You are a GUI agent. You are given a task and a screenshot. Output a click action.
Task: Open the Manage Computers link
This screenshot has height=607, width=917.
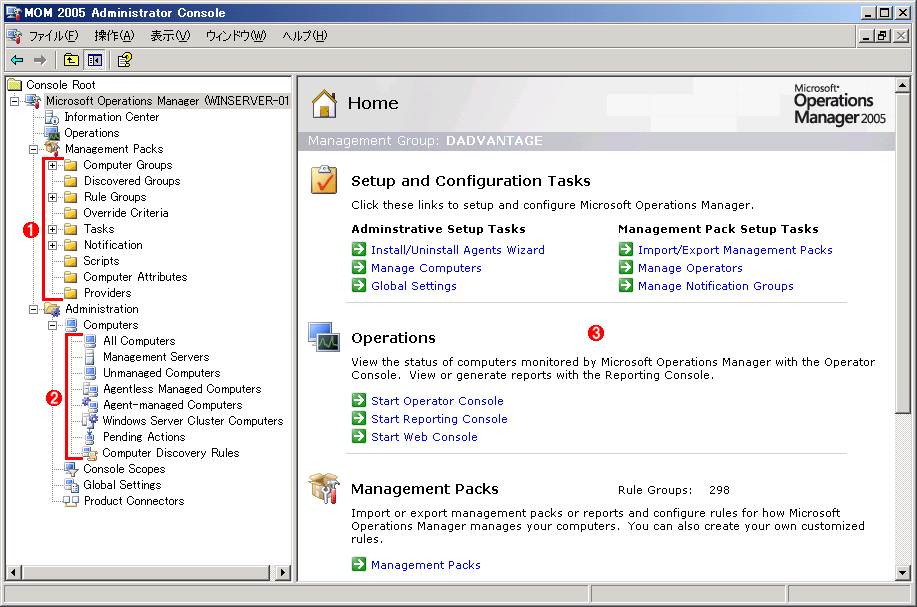tap(426, 268)
